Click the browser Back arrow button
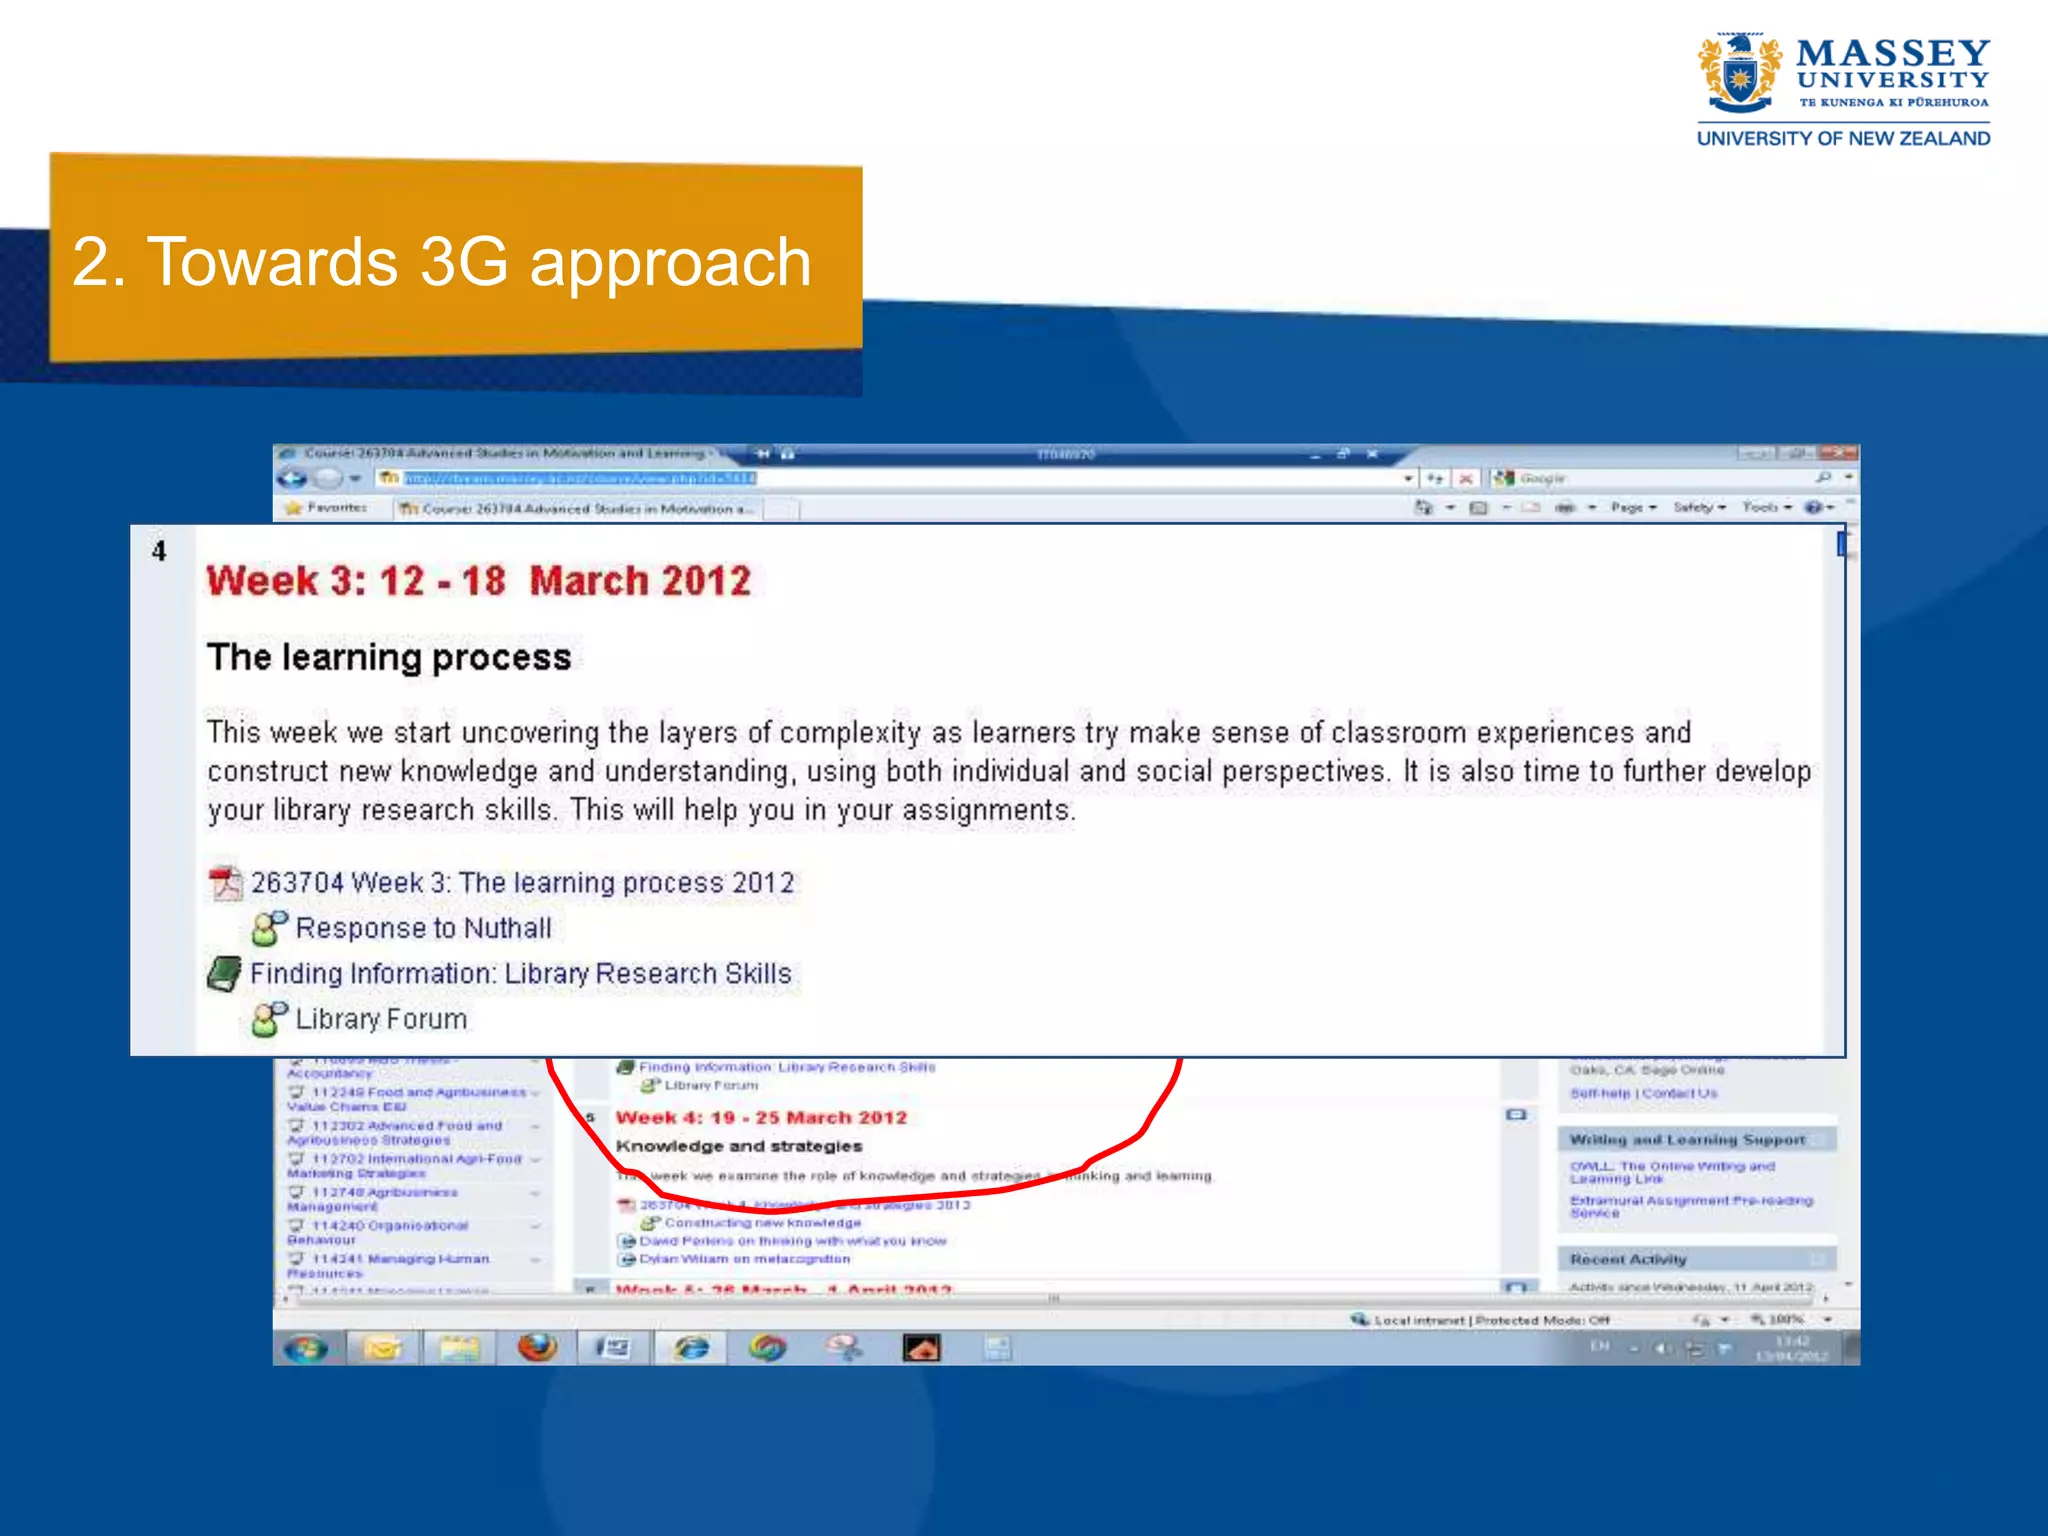Image resolution: width=2048 pixels, height=1536 pixels. click(x=293, y=478)
